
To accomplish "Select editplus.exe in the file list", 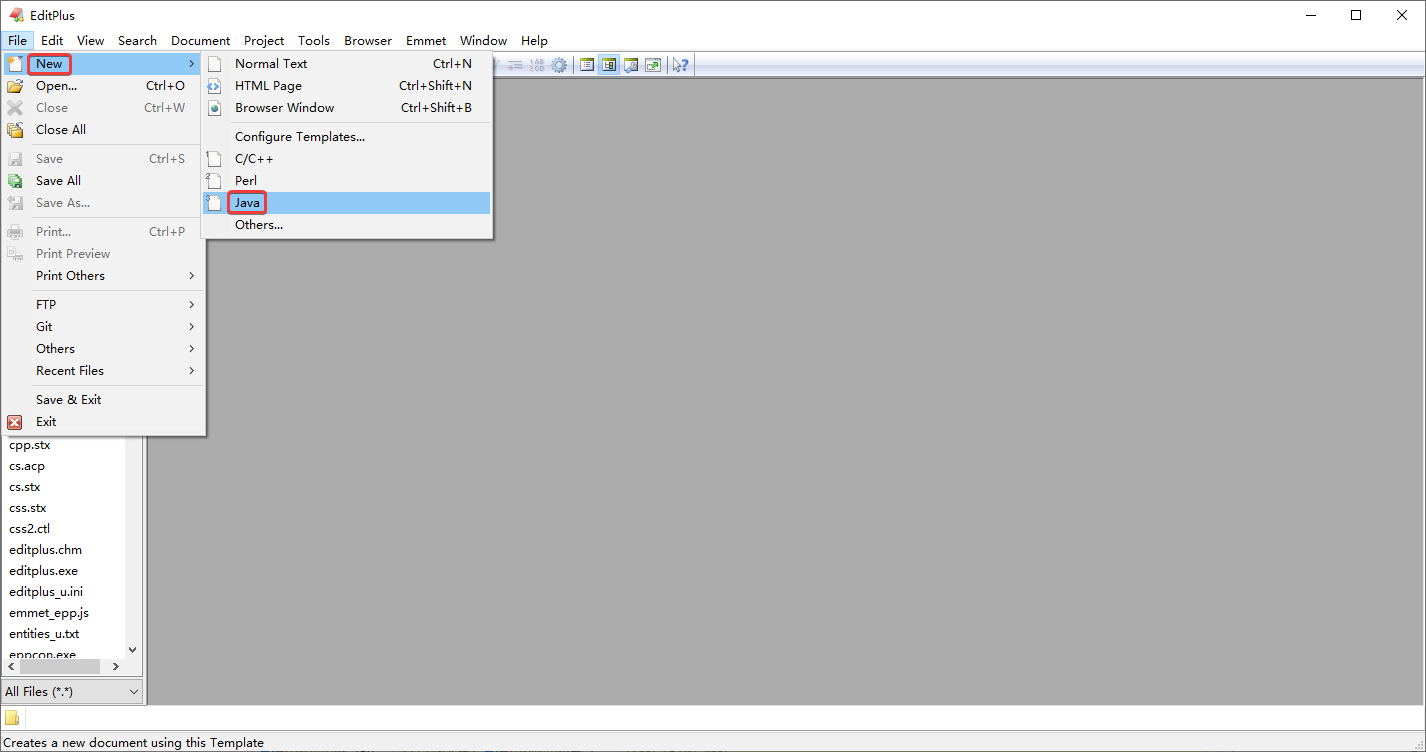I will pos(43,571).
